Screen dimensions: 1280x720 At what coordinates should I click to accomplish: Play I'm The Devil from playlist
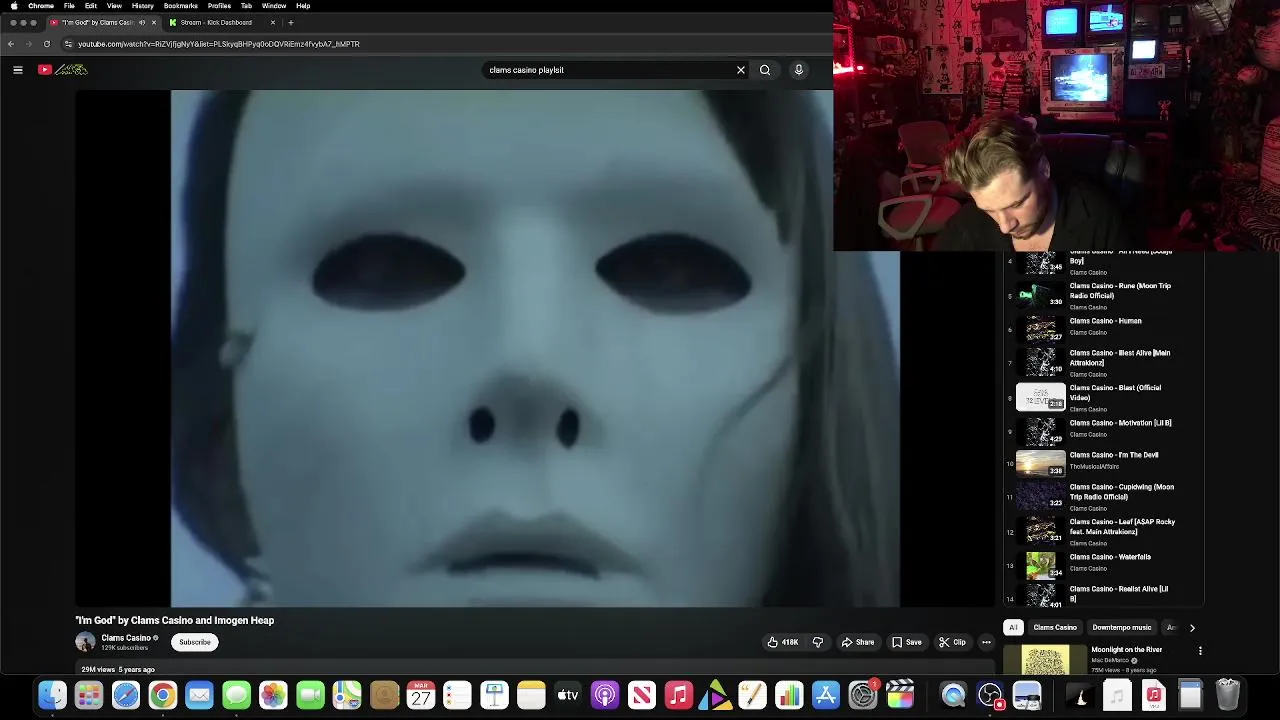[x=1105, y=462]
